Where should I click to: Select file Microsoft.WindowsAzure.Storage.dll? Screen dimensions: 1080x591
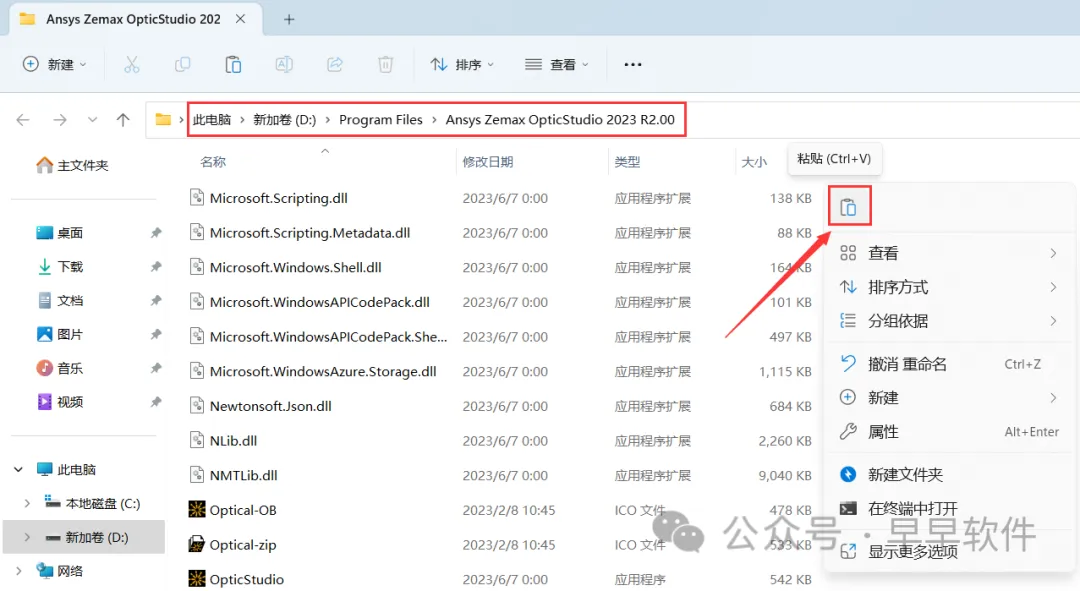point(323,371)
